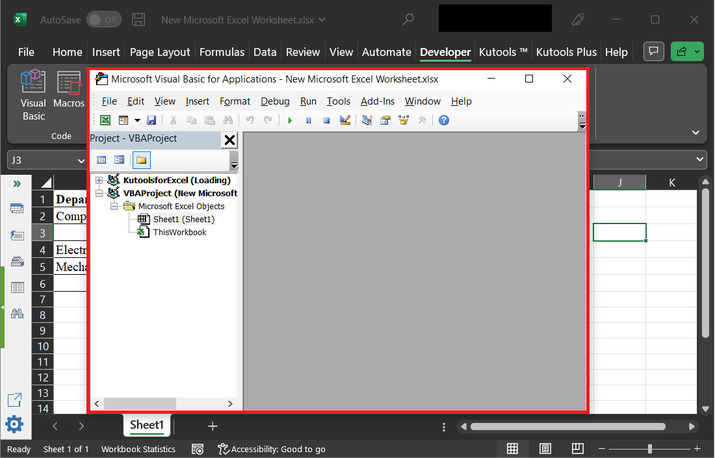Toggle Folders view in Project pane
Screen dimensions: 715x458
141,160
